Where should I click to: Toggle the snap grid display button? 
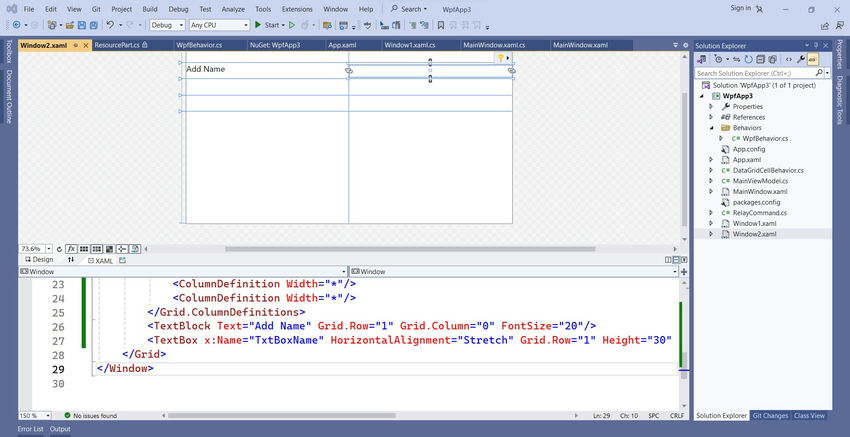point(84,249)
